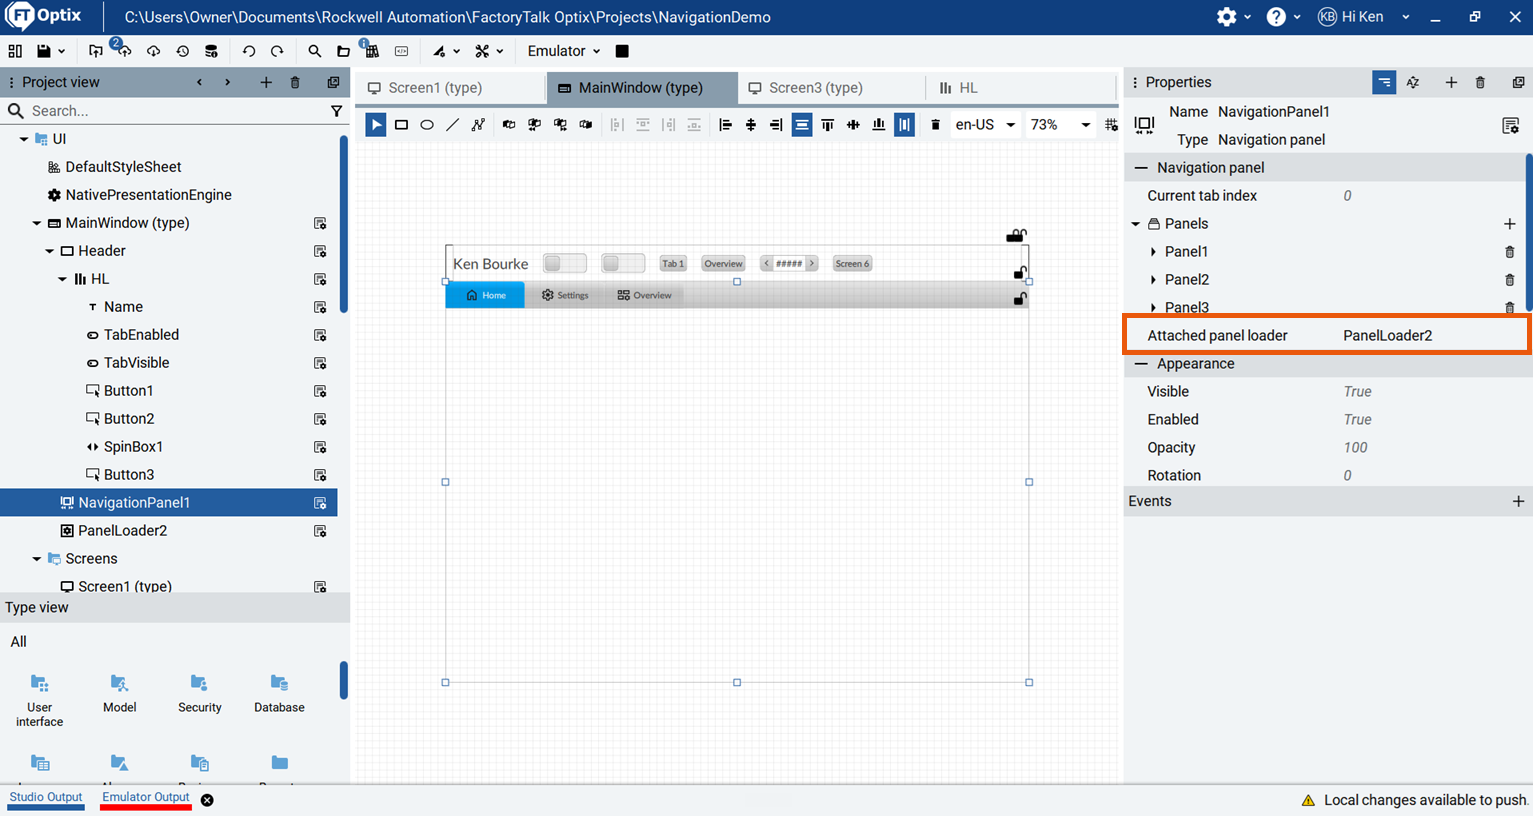
Task: Open the Hi Ken account dropdown
Action: coord(1365,17)
